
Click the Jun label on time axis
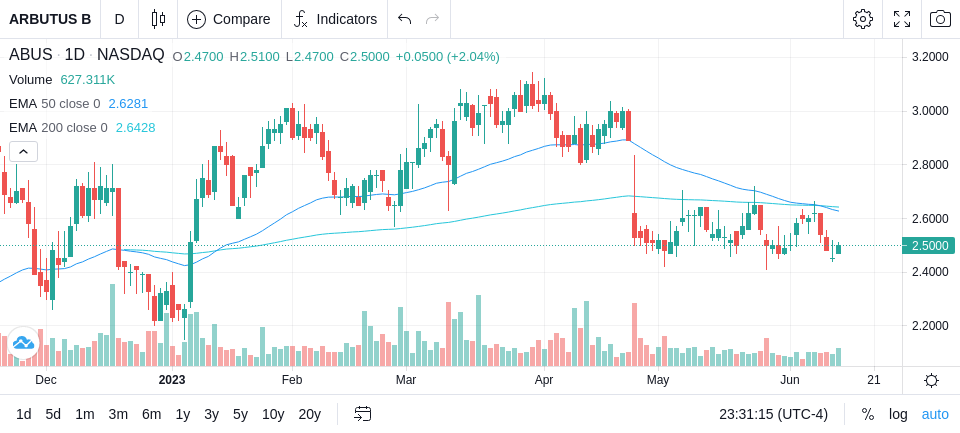tap(790, 380)
